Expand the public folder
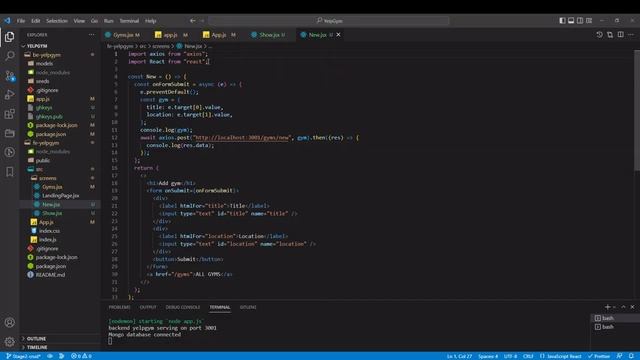 coord(60,160)
